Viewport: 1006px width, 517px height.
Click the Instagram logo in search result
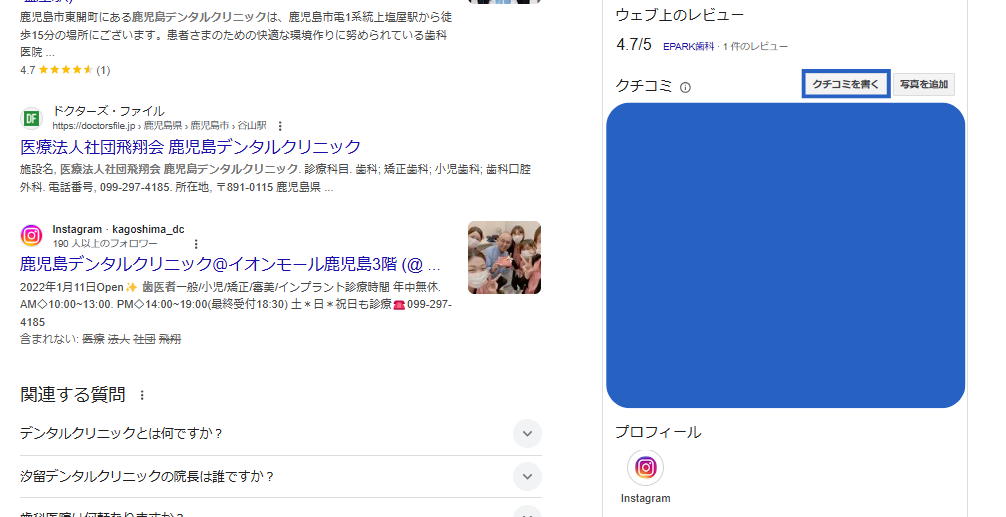point(31,235)
